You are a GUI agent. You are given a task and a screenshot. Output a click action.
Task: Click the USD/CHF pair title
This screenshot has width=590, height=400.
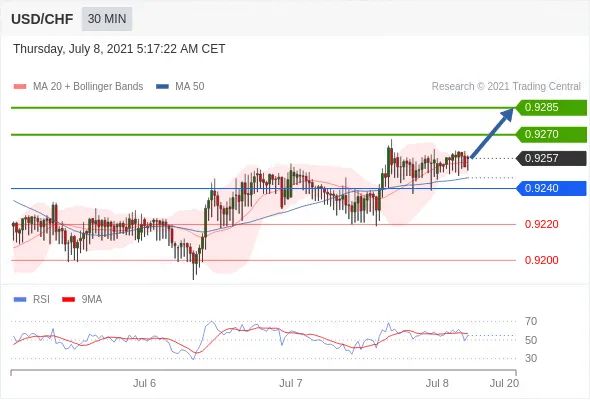coord(42,19)
